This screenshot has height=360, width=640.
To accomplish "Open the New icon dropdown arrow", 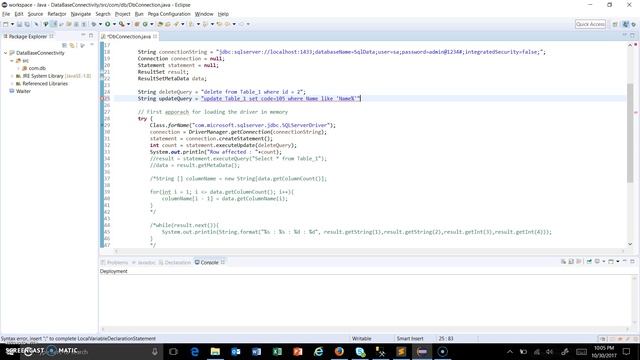I will 13,24.
